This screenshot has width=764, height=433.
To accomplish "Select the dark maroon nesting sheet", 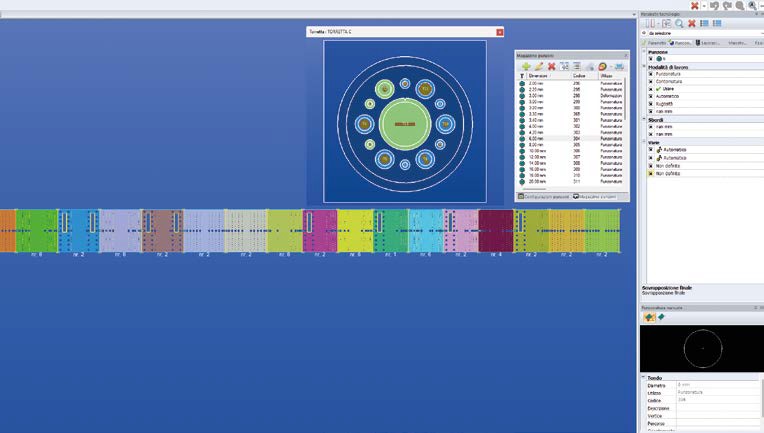I will (496, 231).
